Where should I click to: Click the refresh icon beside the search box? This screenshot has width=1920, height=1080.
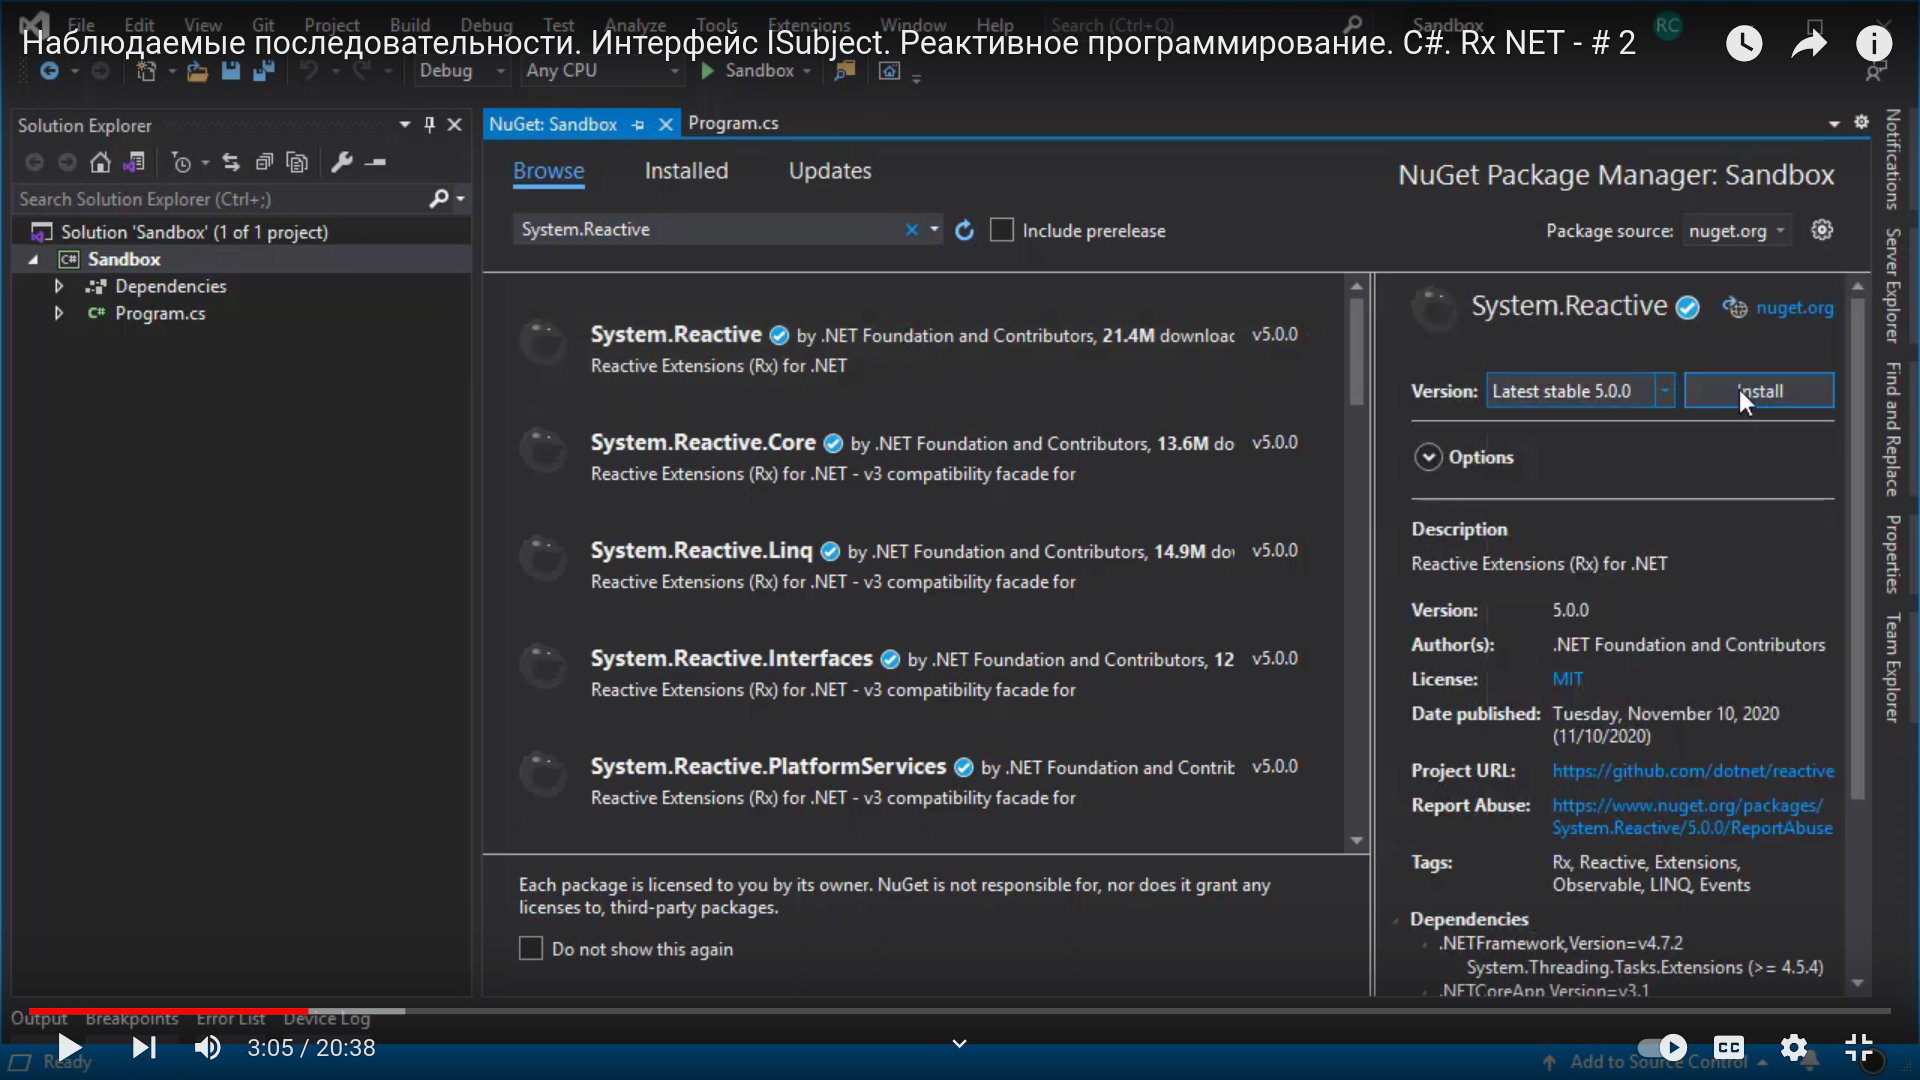pos(964,231)
